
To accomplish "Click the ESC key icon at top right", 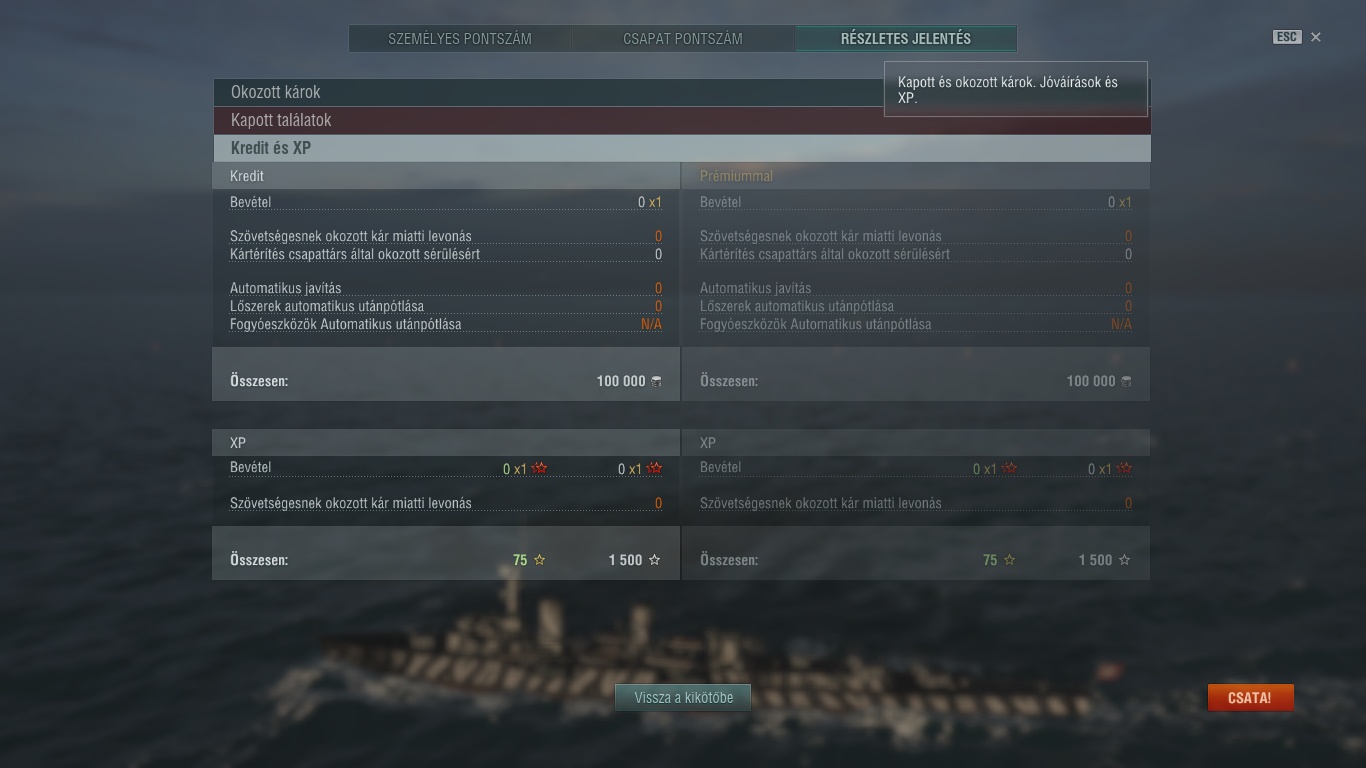I will (x=1287, y=37).
